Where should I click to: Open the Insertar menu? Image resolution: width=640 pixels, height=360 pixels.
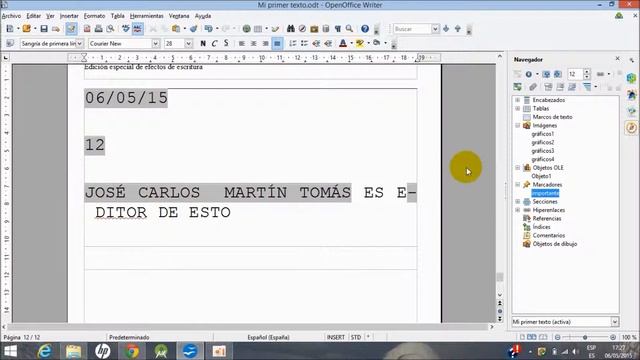pos(69,16)
